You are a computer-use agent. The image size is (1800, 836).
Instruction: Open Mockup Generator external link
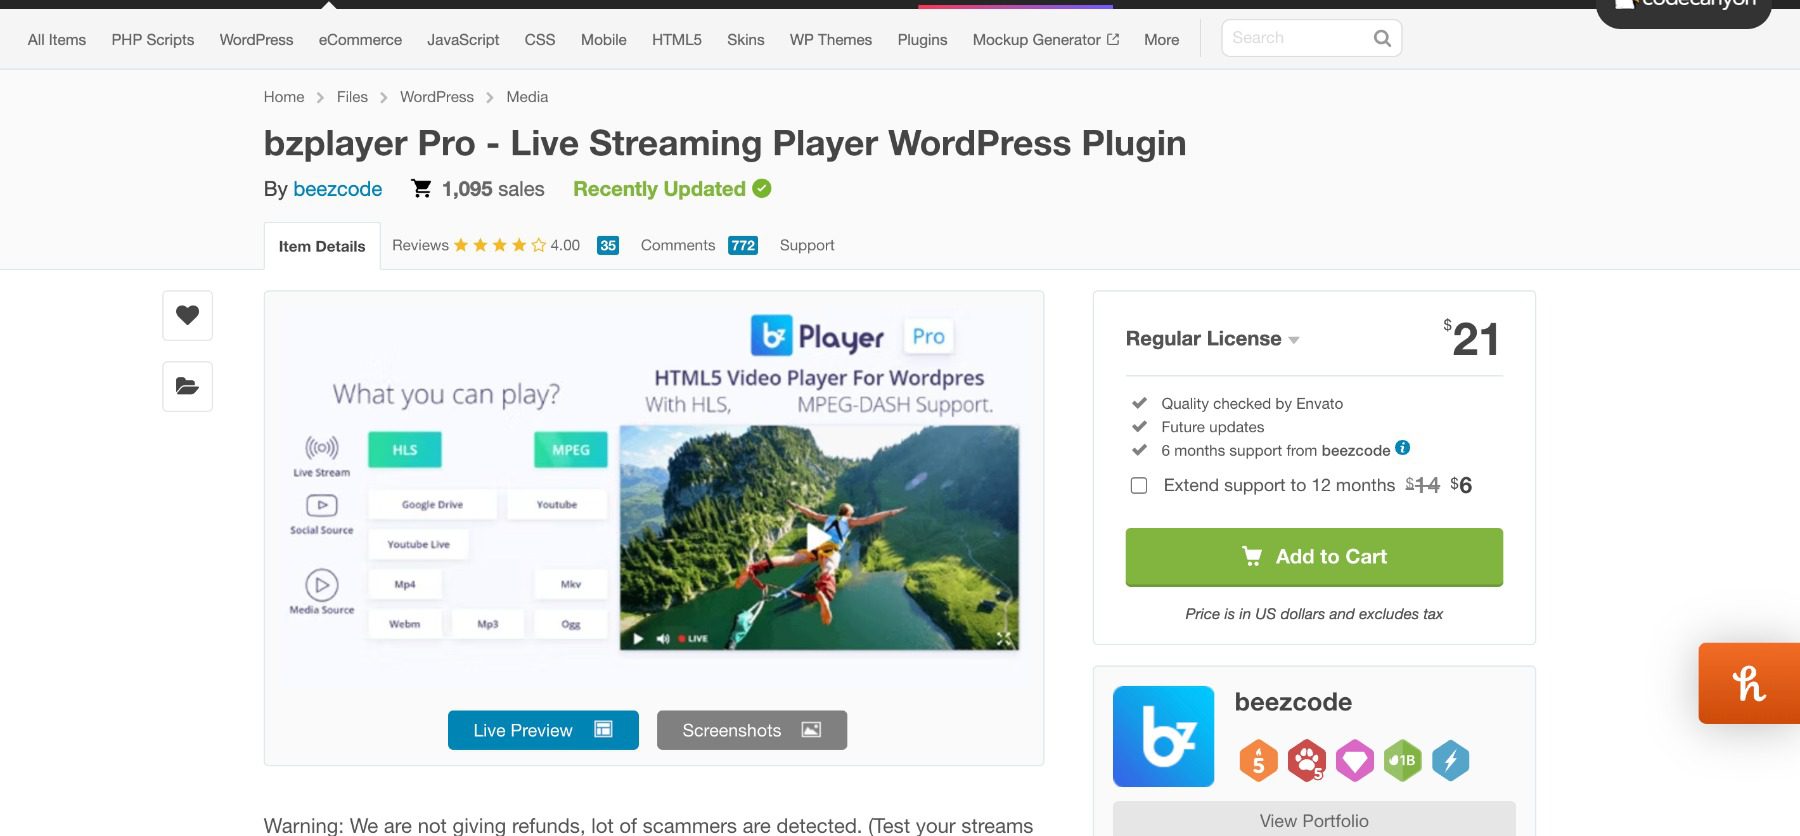pyautogui.click(x=1046, y=40)
